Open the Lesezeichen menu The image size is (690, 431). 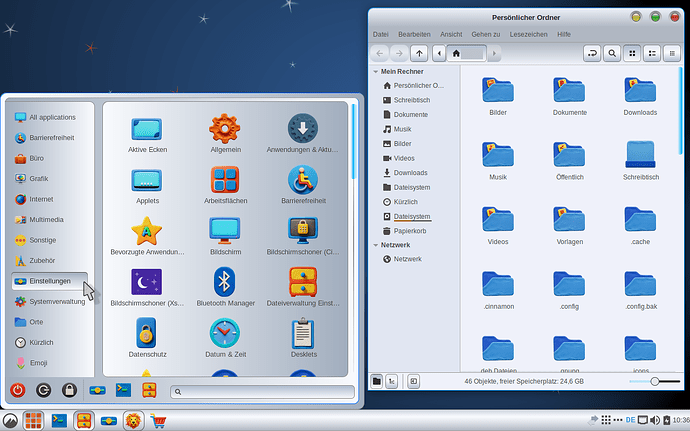click(x=527, y=34)
